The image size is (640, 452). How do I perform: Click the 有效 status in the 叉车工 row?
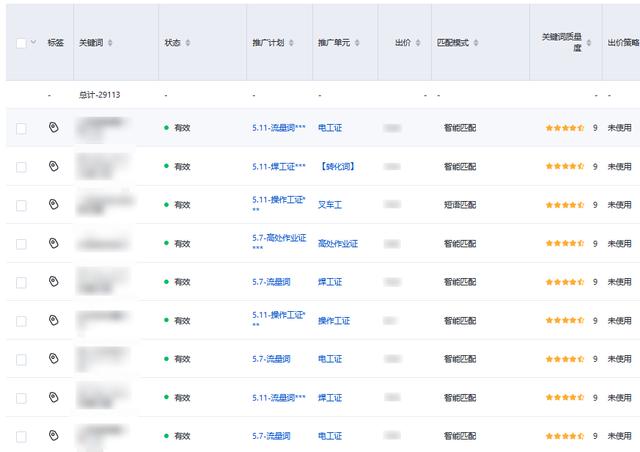point(182,205)
